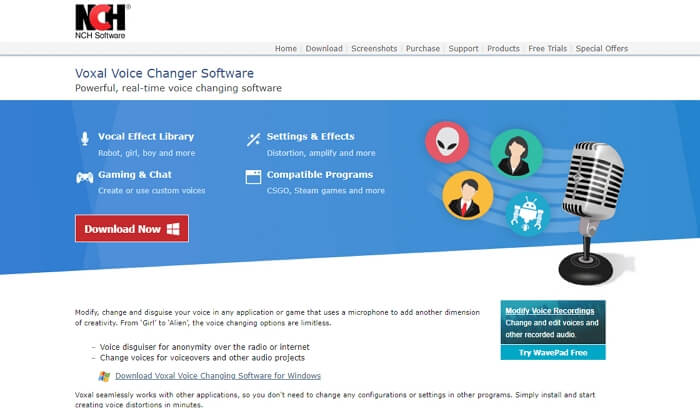This screenshot has width=700, height=408.
Task: Click the Compatible Programs heading
Action: point(320,175)
